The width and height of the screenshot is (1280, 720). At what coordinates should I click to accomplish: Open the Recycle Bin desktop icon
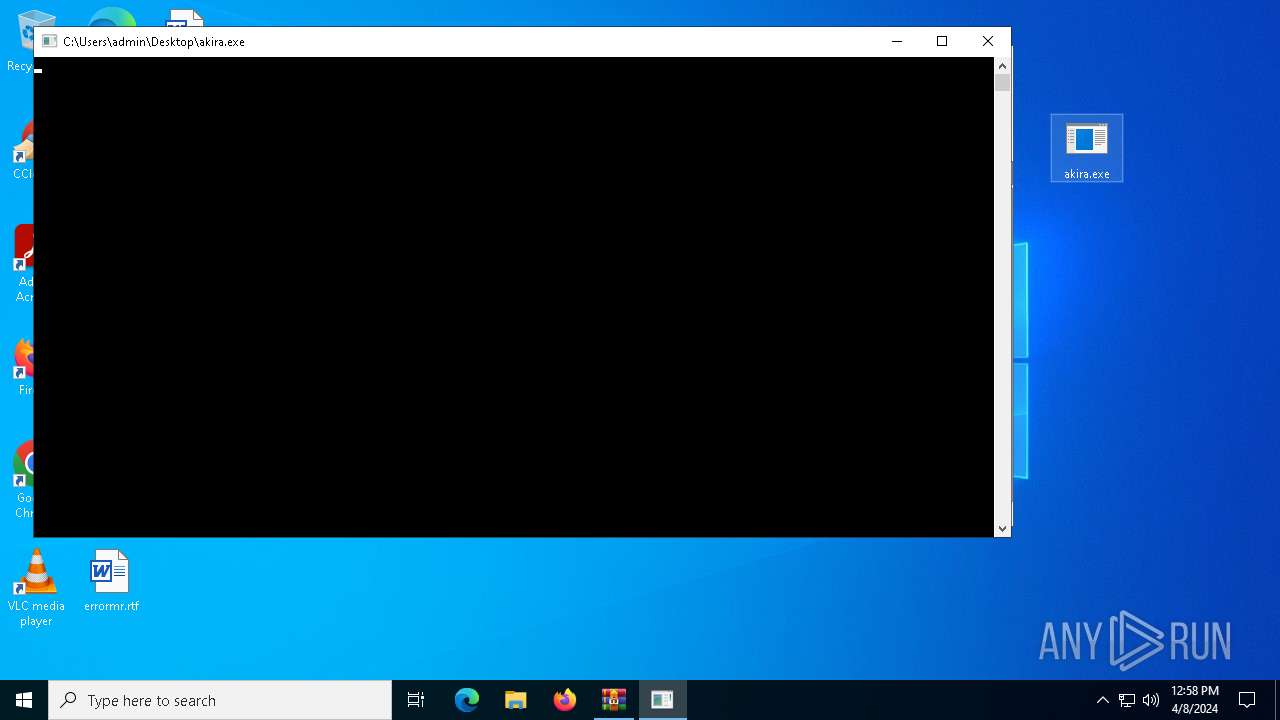19,40
